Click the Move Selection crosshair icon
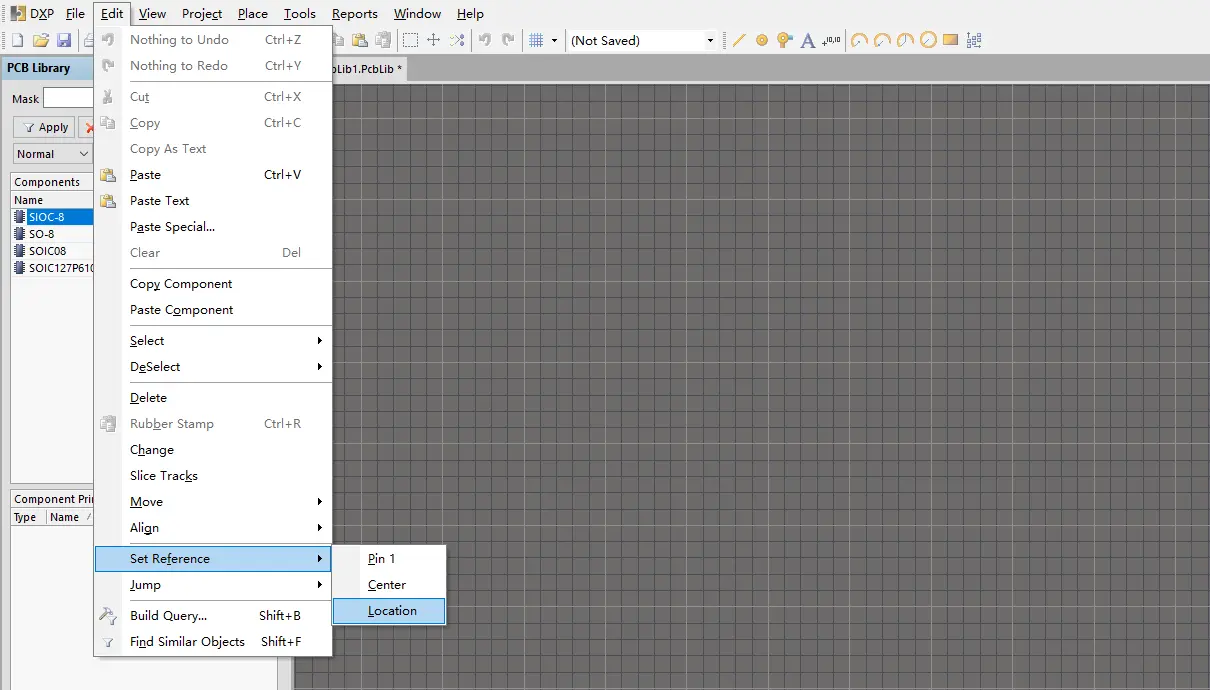Screen dimensions: 1210x690 [433, 41]
